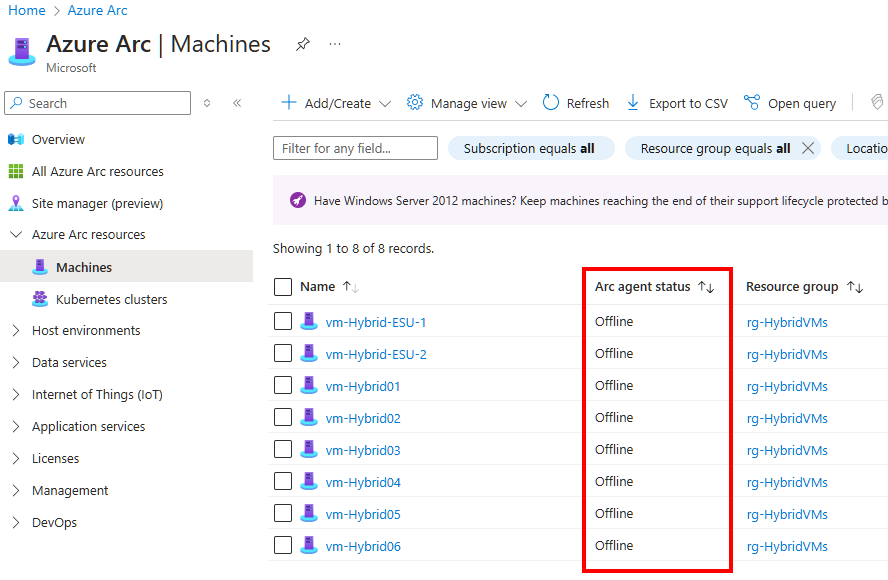Click the Site manager (preview) icon
Screen dimensions: 888x580
click(16, 203)
